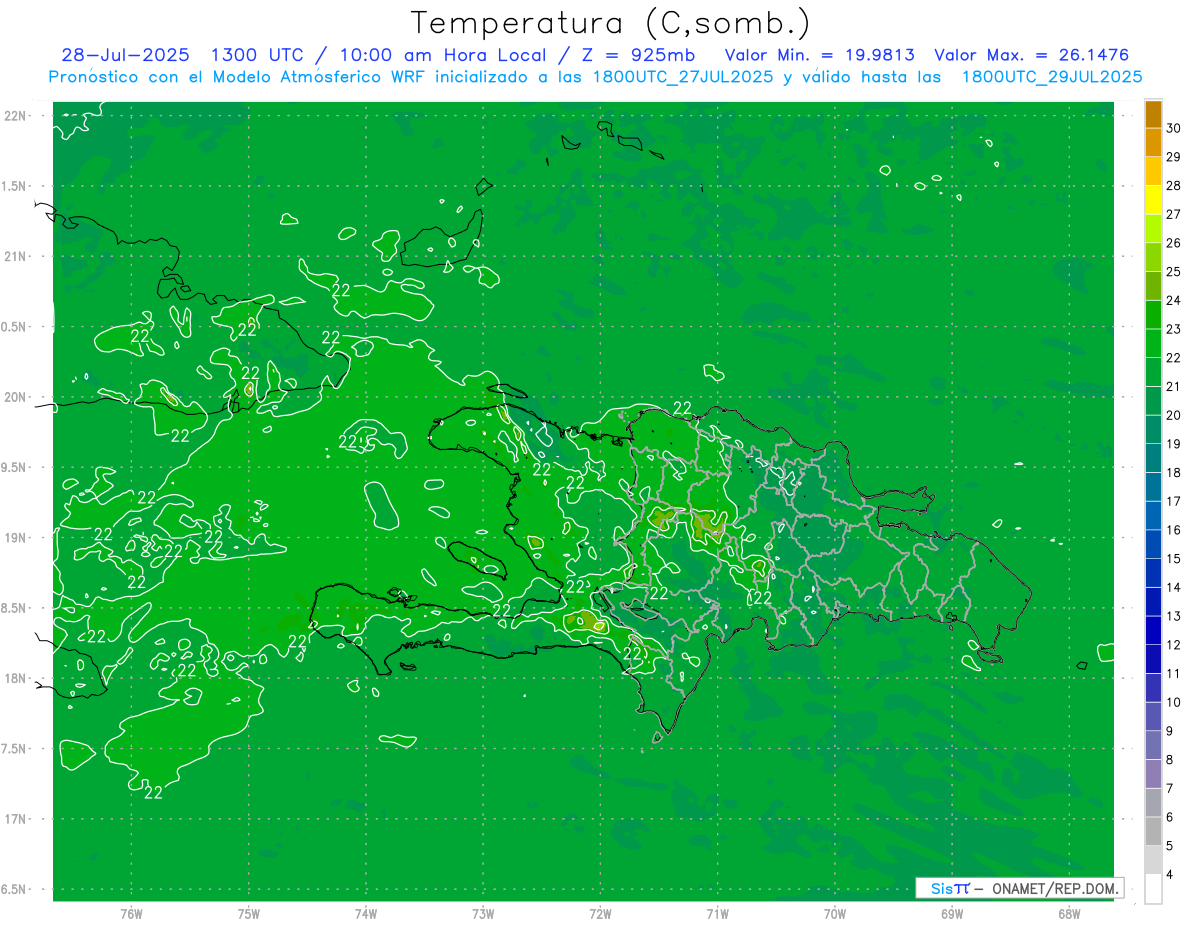Click color scale label "21"
The height and width of the screenshot is (927, 1200).
click(1173, 387)
